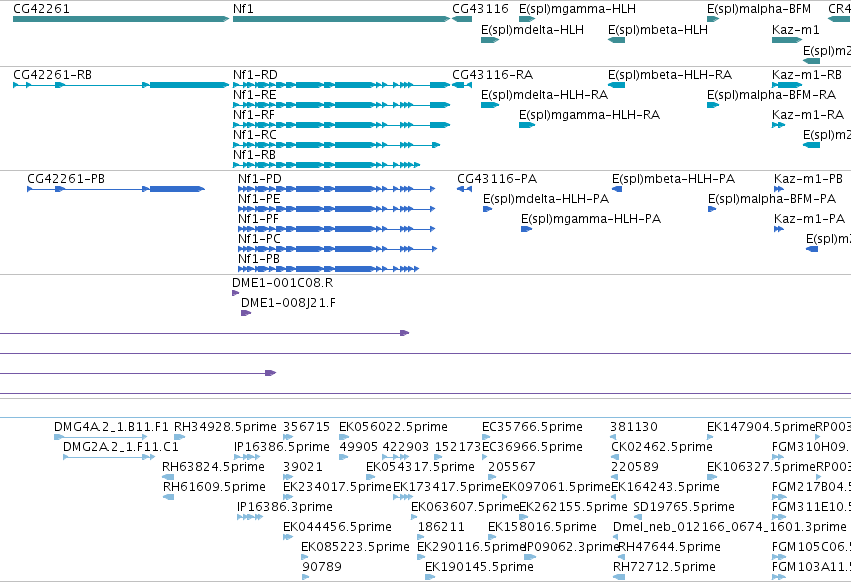Select the Nf1 gene bar
Viewport: 851px width, 582px height.
coord(341,19)
